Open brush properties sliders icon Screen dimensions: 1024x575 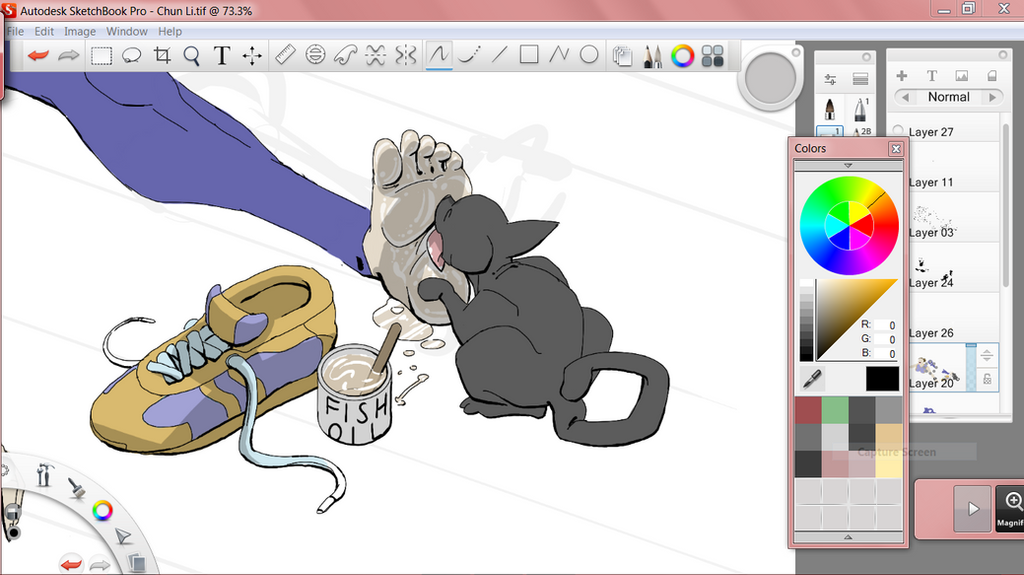(x=830, y=80)
